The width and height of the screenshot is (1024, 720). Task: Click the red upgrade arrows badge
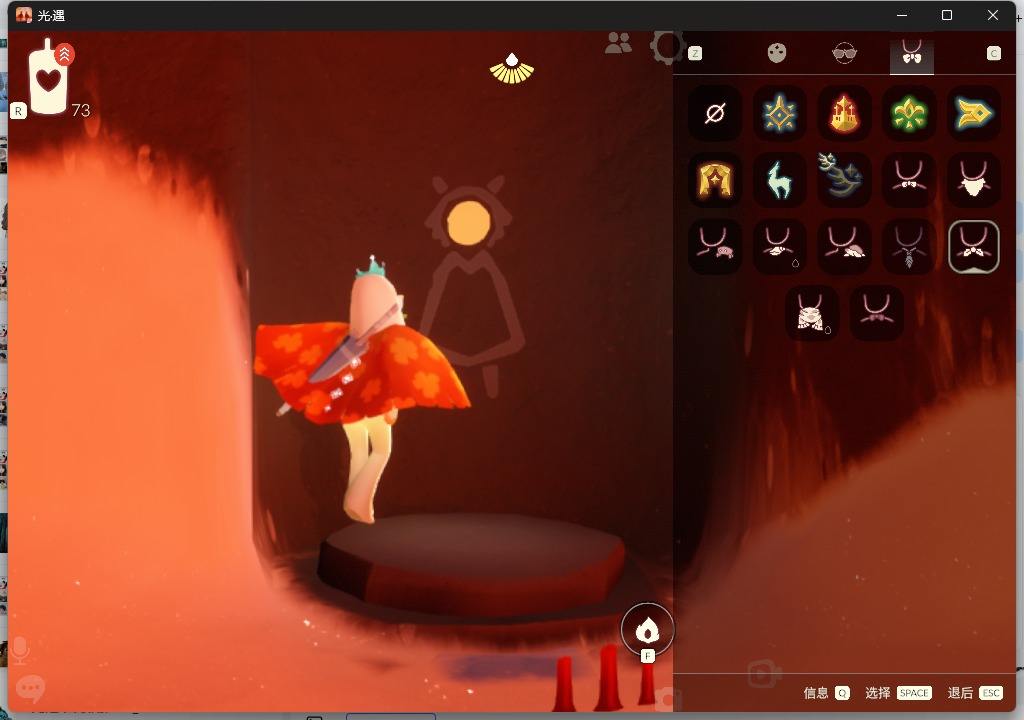tap(65, 54)
